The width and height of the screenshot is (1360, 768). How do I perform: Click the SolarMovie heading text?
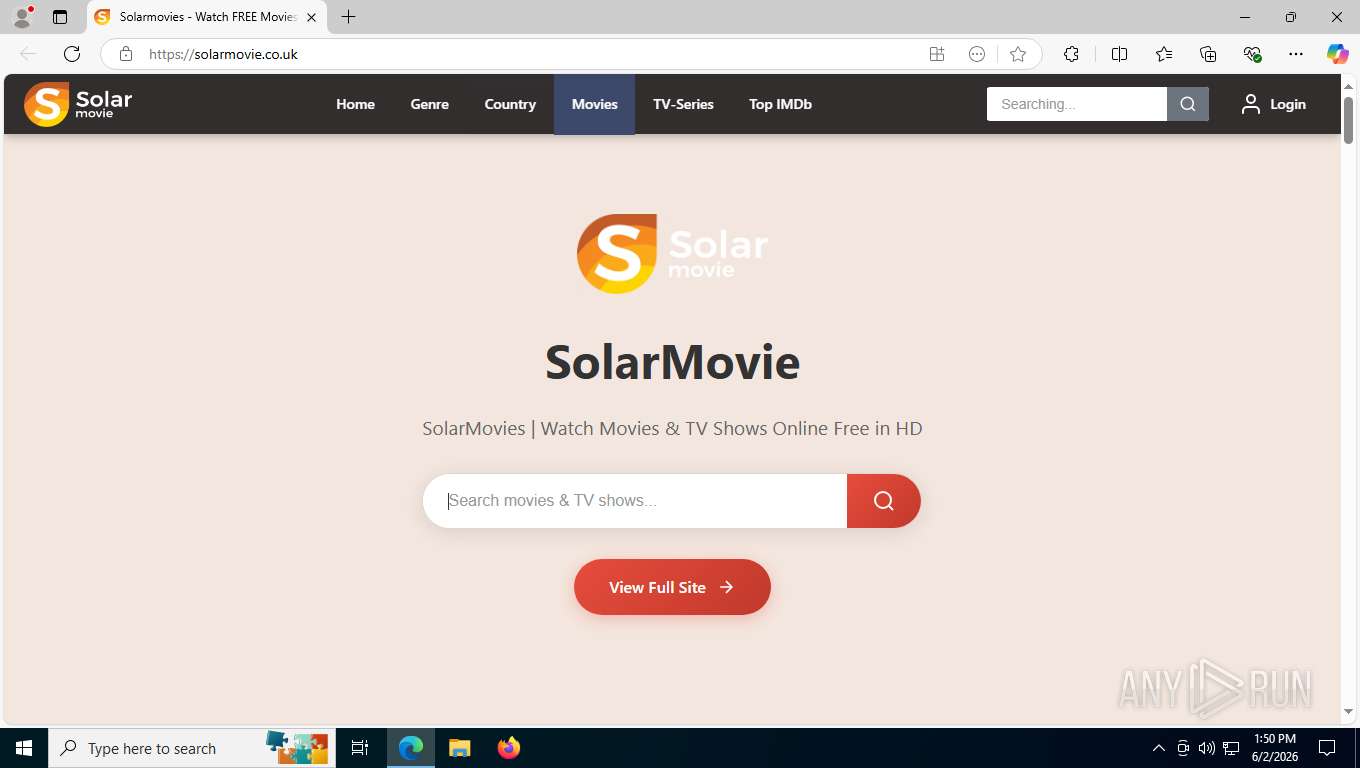click(672, 362)
